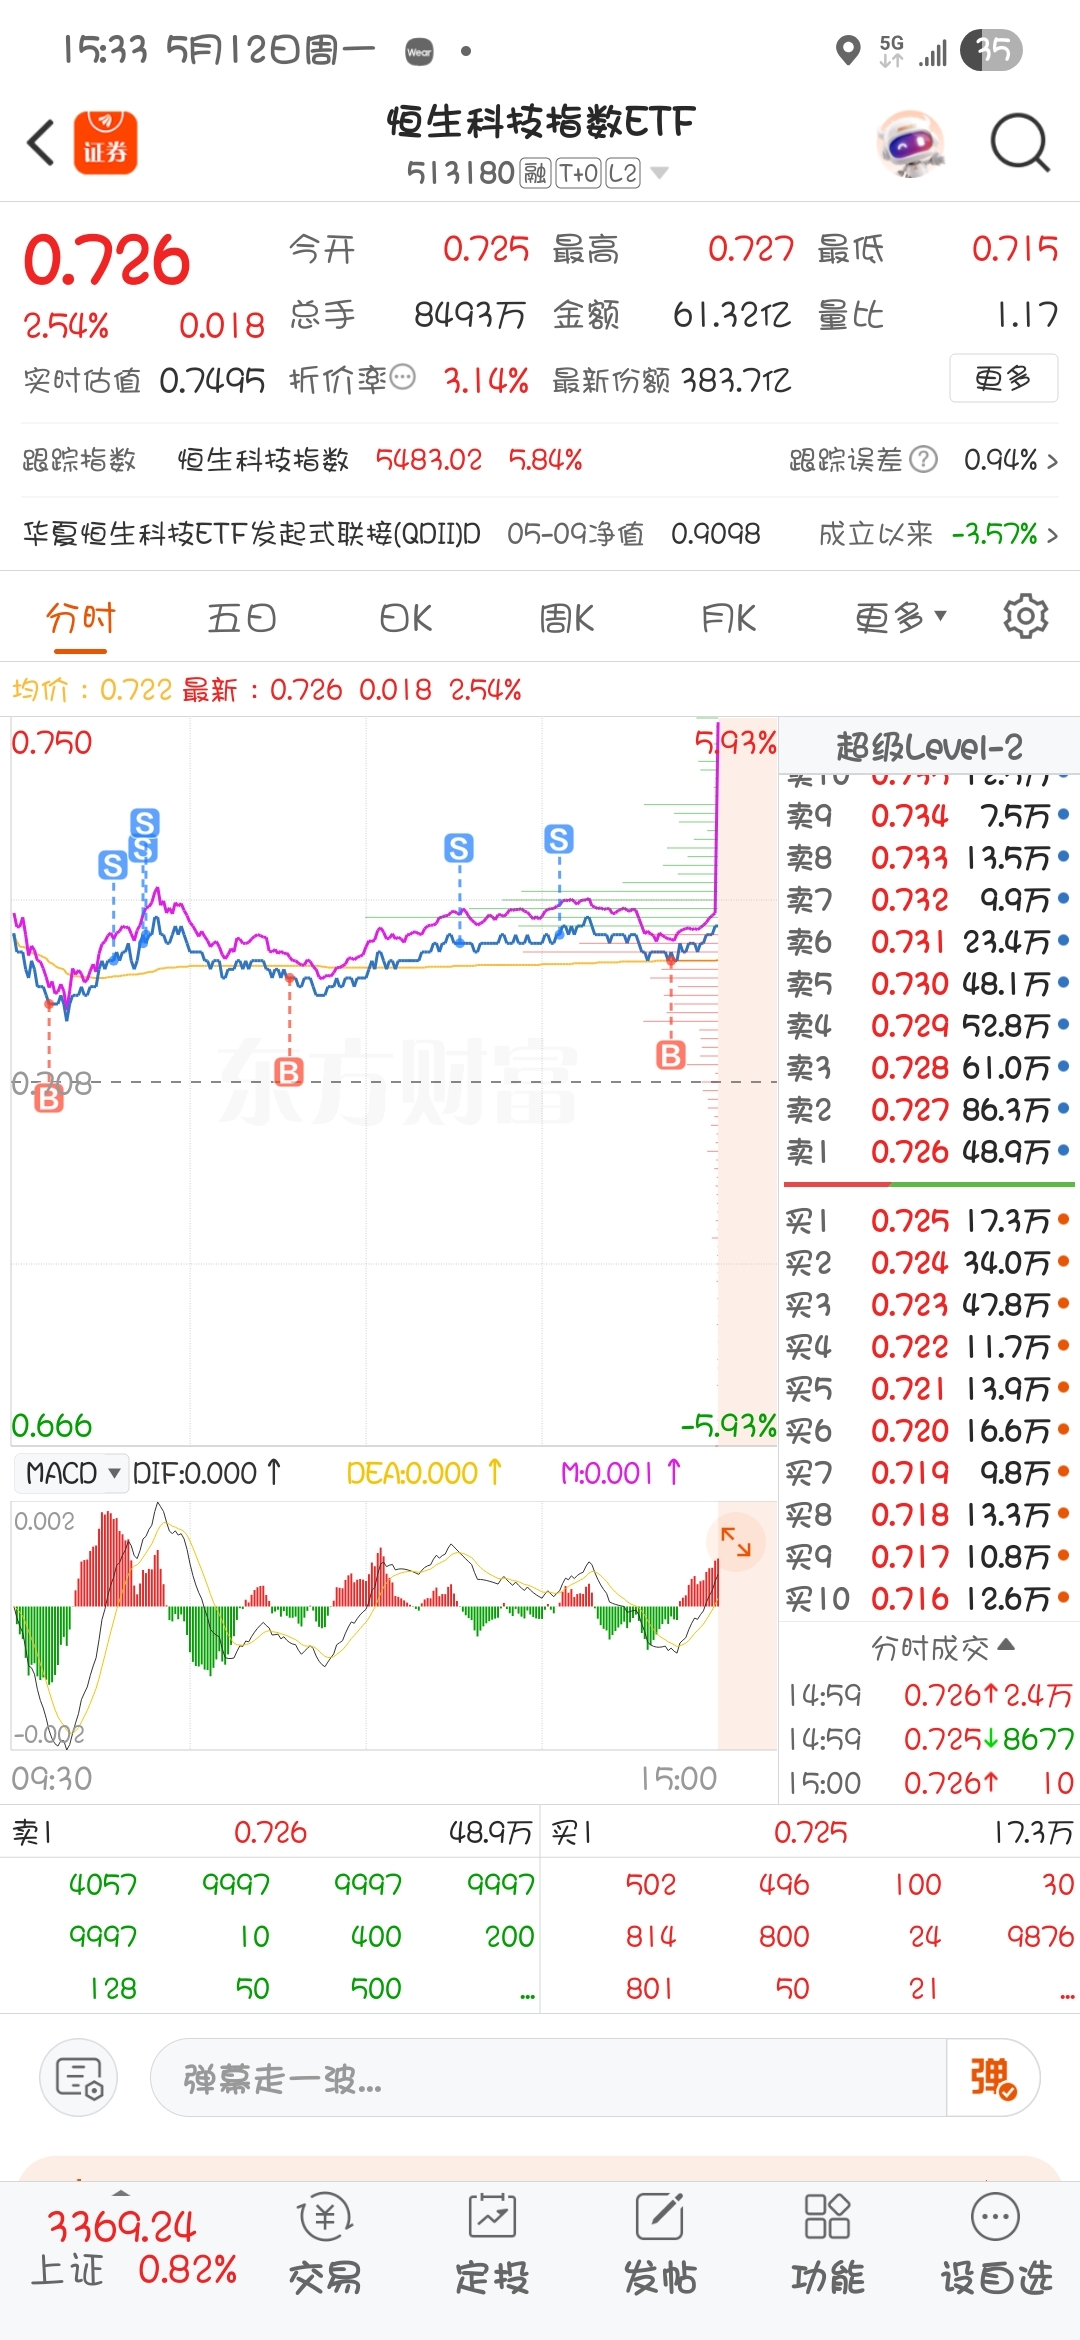Switch to the 分时 tab
The image size is (1080, 2340).
tap(81, 618)
